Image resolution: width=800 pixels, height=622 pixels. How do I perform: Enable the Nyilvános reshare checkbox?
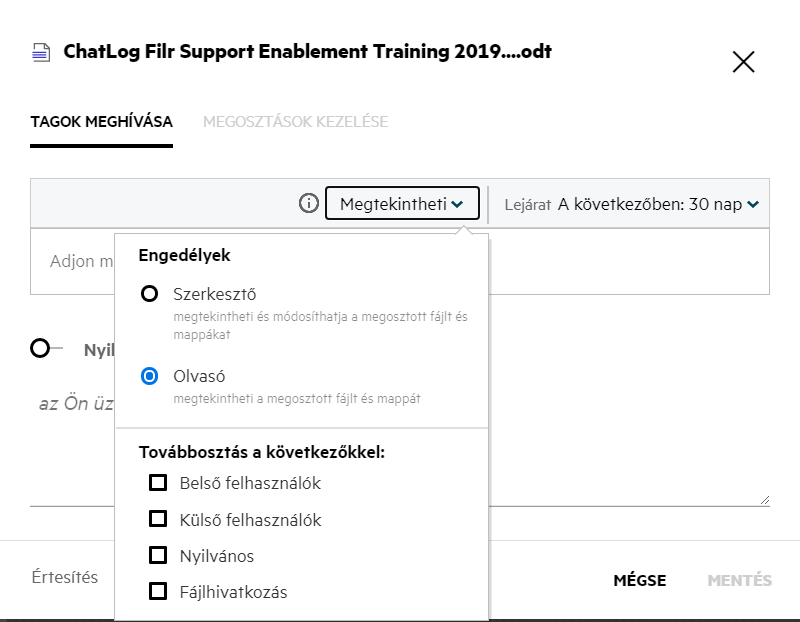[158, 555]
